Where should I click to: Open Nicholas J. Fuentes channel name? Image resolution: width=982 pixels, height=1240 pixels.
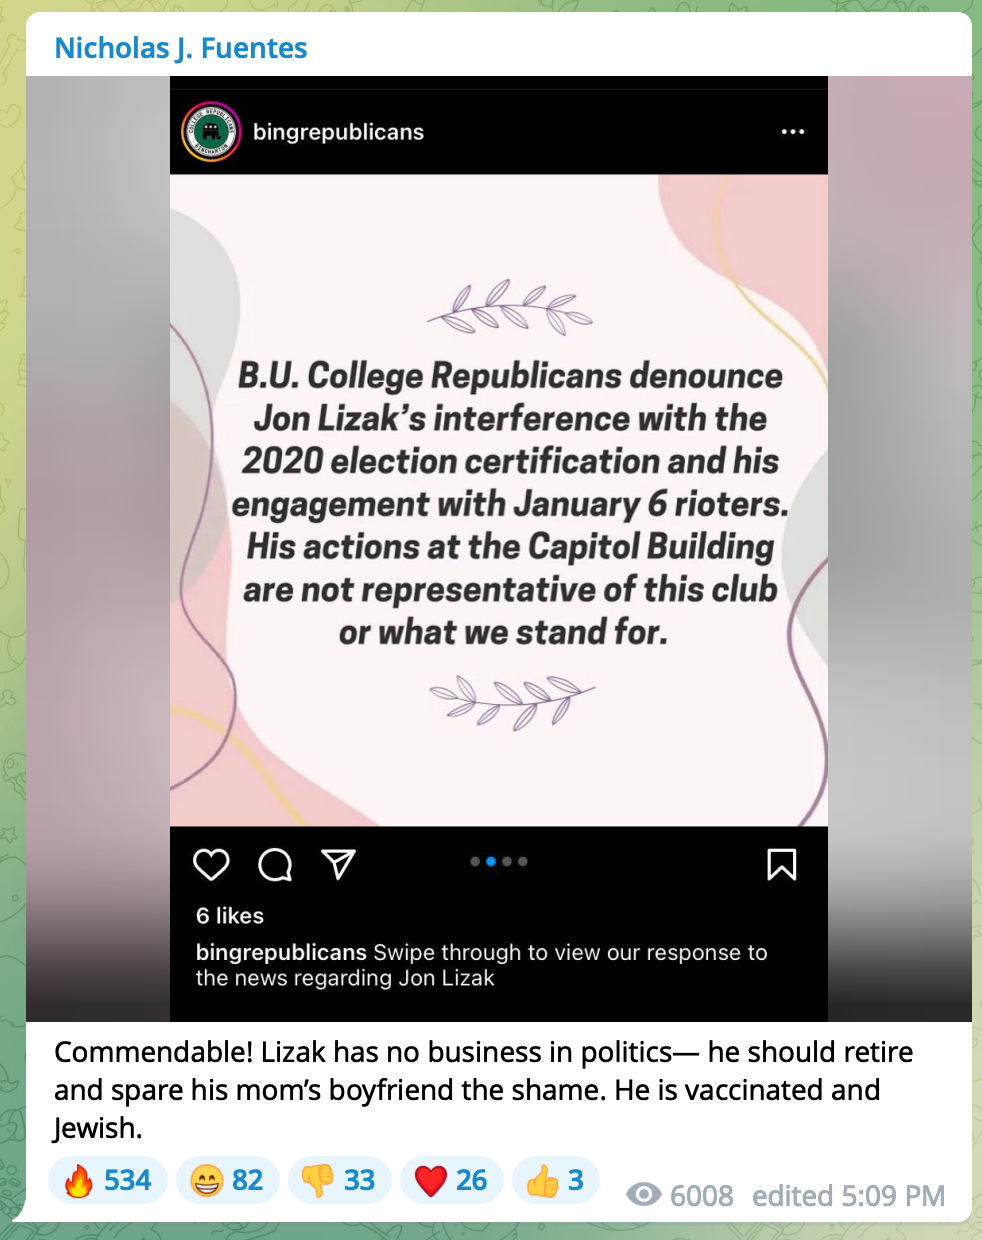tap(180, 48)
